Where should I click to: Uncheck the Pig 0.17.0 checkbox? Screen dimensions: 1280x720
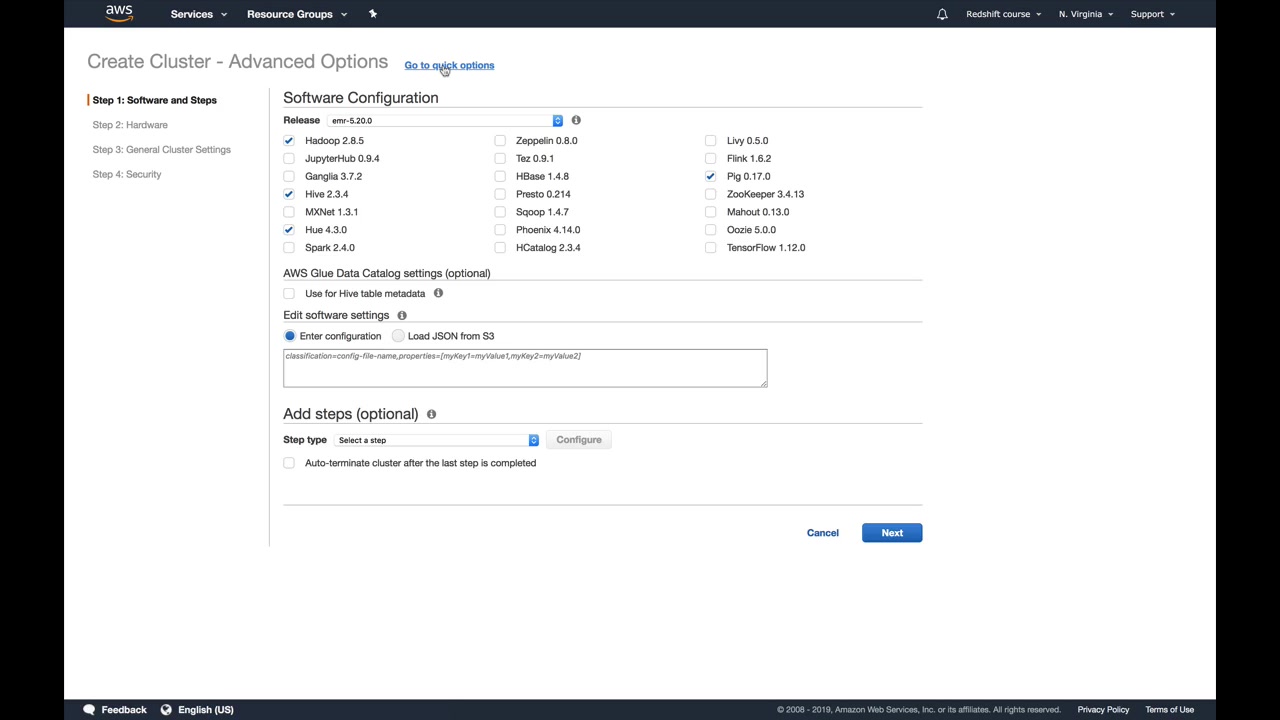point(711,177)
